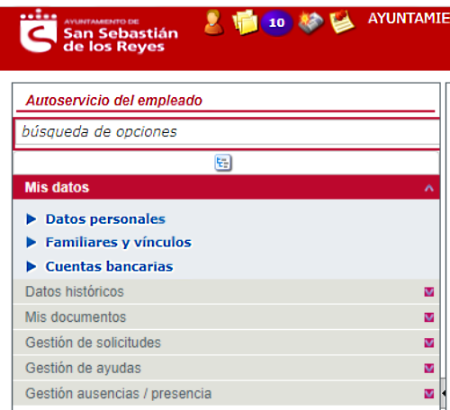The width and height of the screenshot is (450, 410).
Task: Open the Gestión de ayudas menu section
Action: (x=226, y=368)
